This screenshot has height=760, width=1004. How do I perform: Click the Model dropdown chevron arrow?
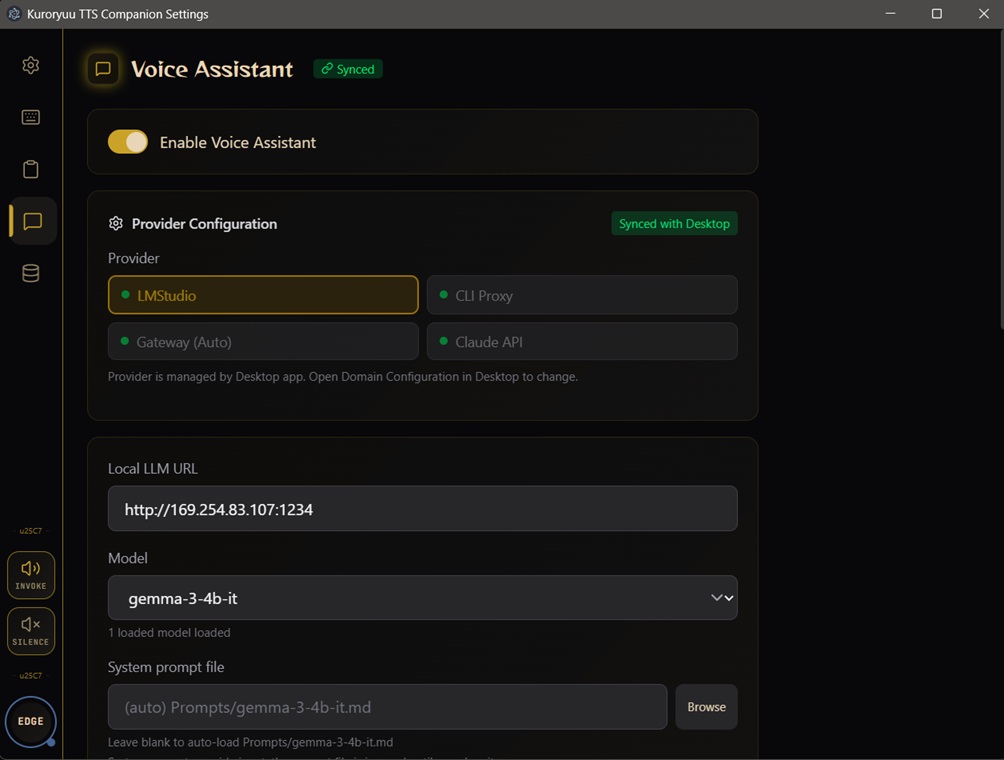[x=722, y=598]
